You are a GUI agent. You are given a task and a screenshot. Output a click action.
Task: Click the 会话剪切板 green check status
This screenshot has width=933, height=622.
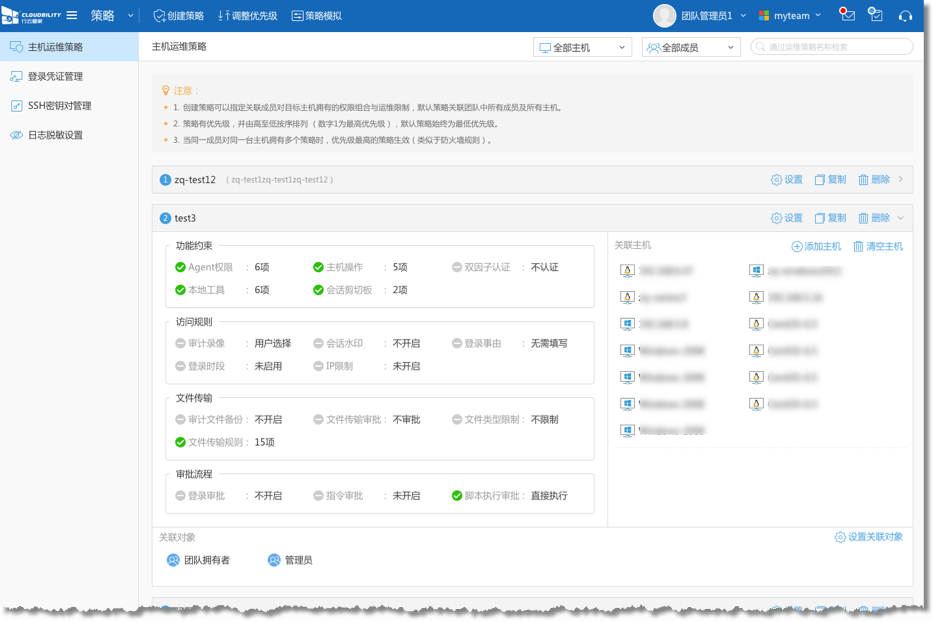point(318,290)
